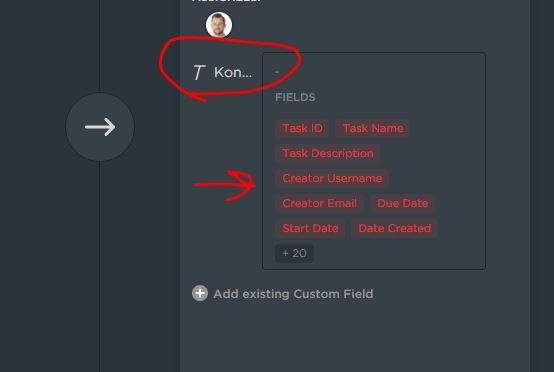Choose the Date Created field tag
Viewport: 554px width, 372px height.
395,229
